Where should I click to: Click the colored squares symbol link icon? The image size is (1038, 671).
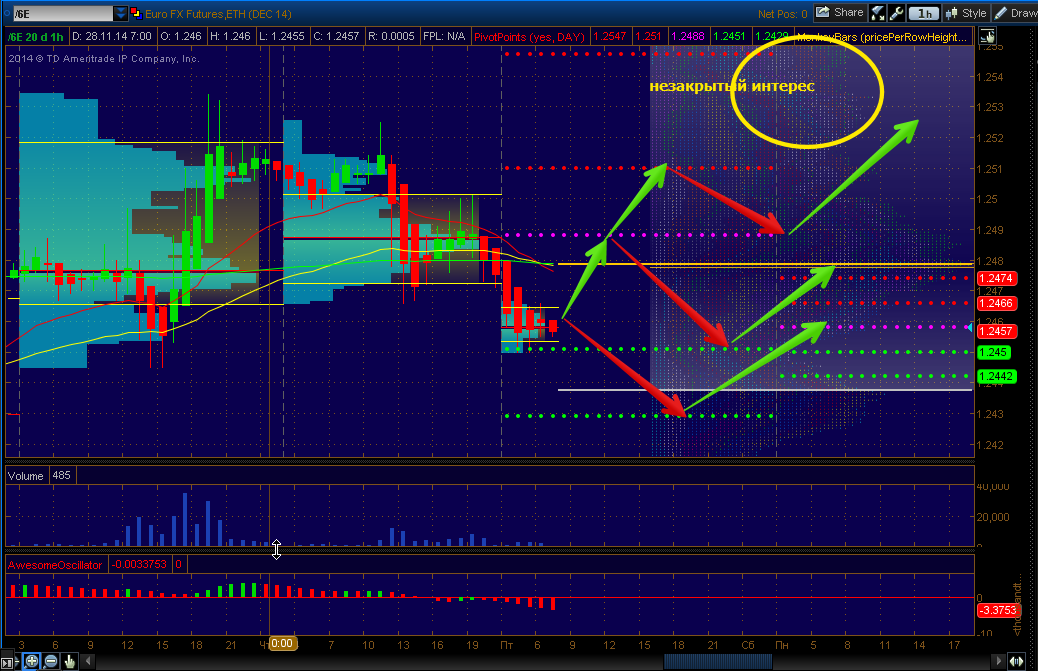point(136,13)
